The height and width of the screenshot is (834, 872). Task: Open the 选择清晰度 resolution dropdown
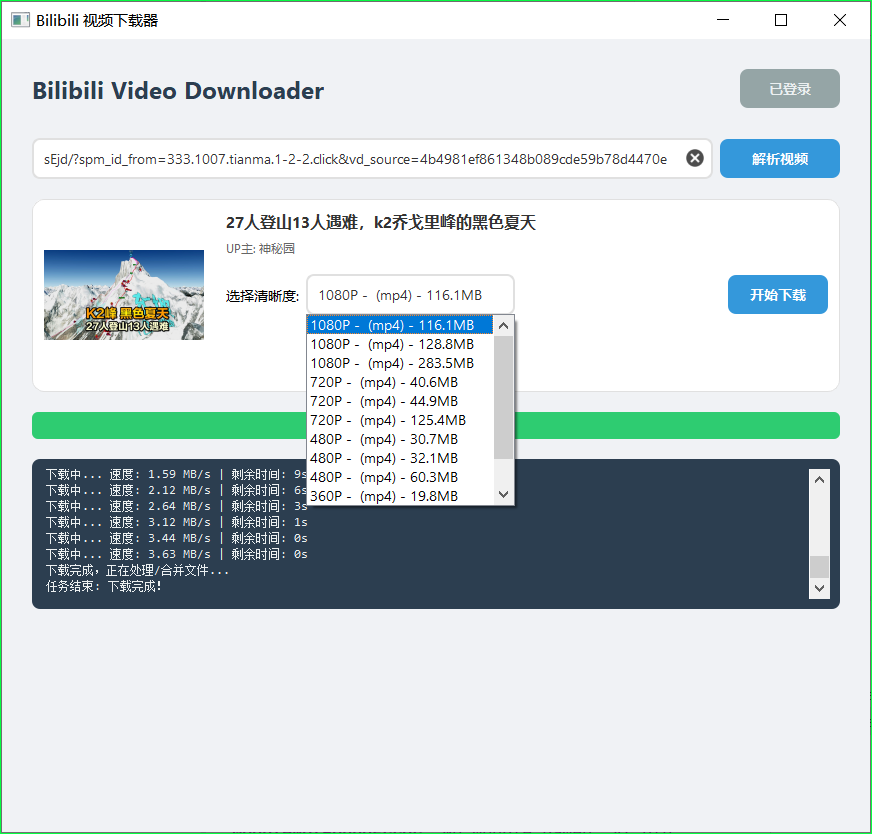[410, 294]
